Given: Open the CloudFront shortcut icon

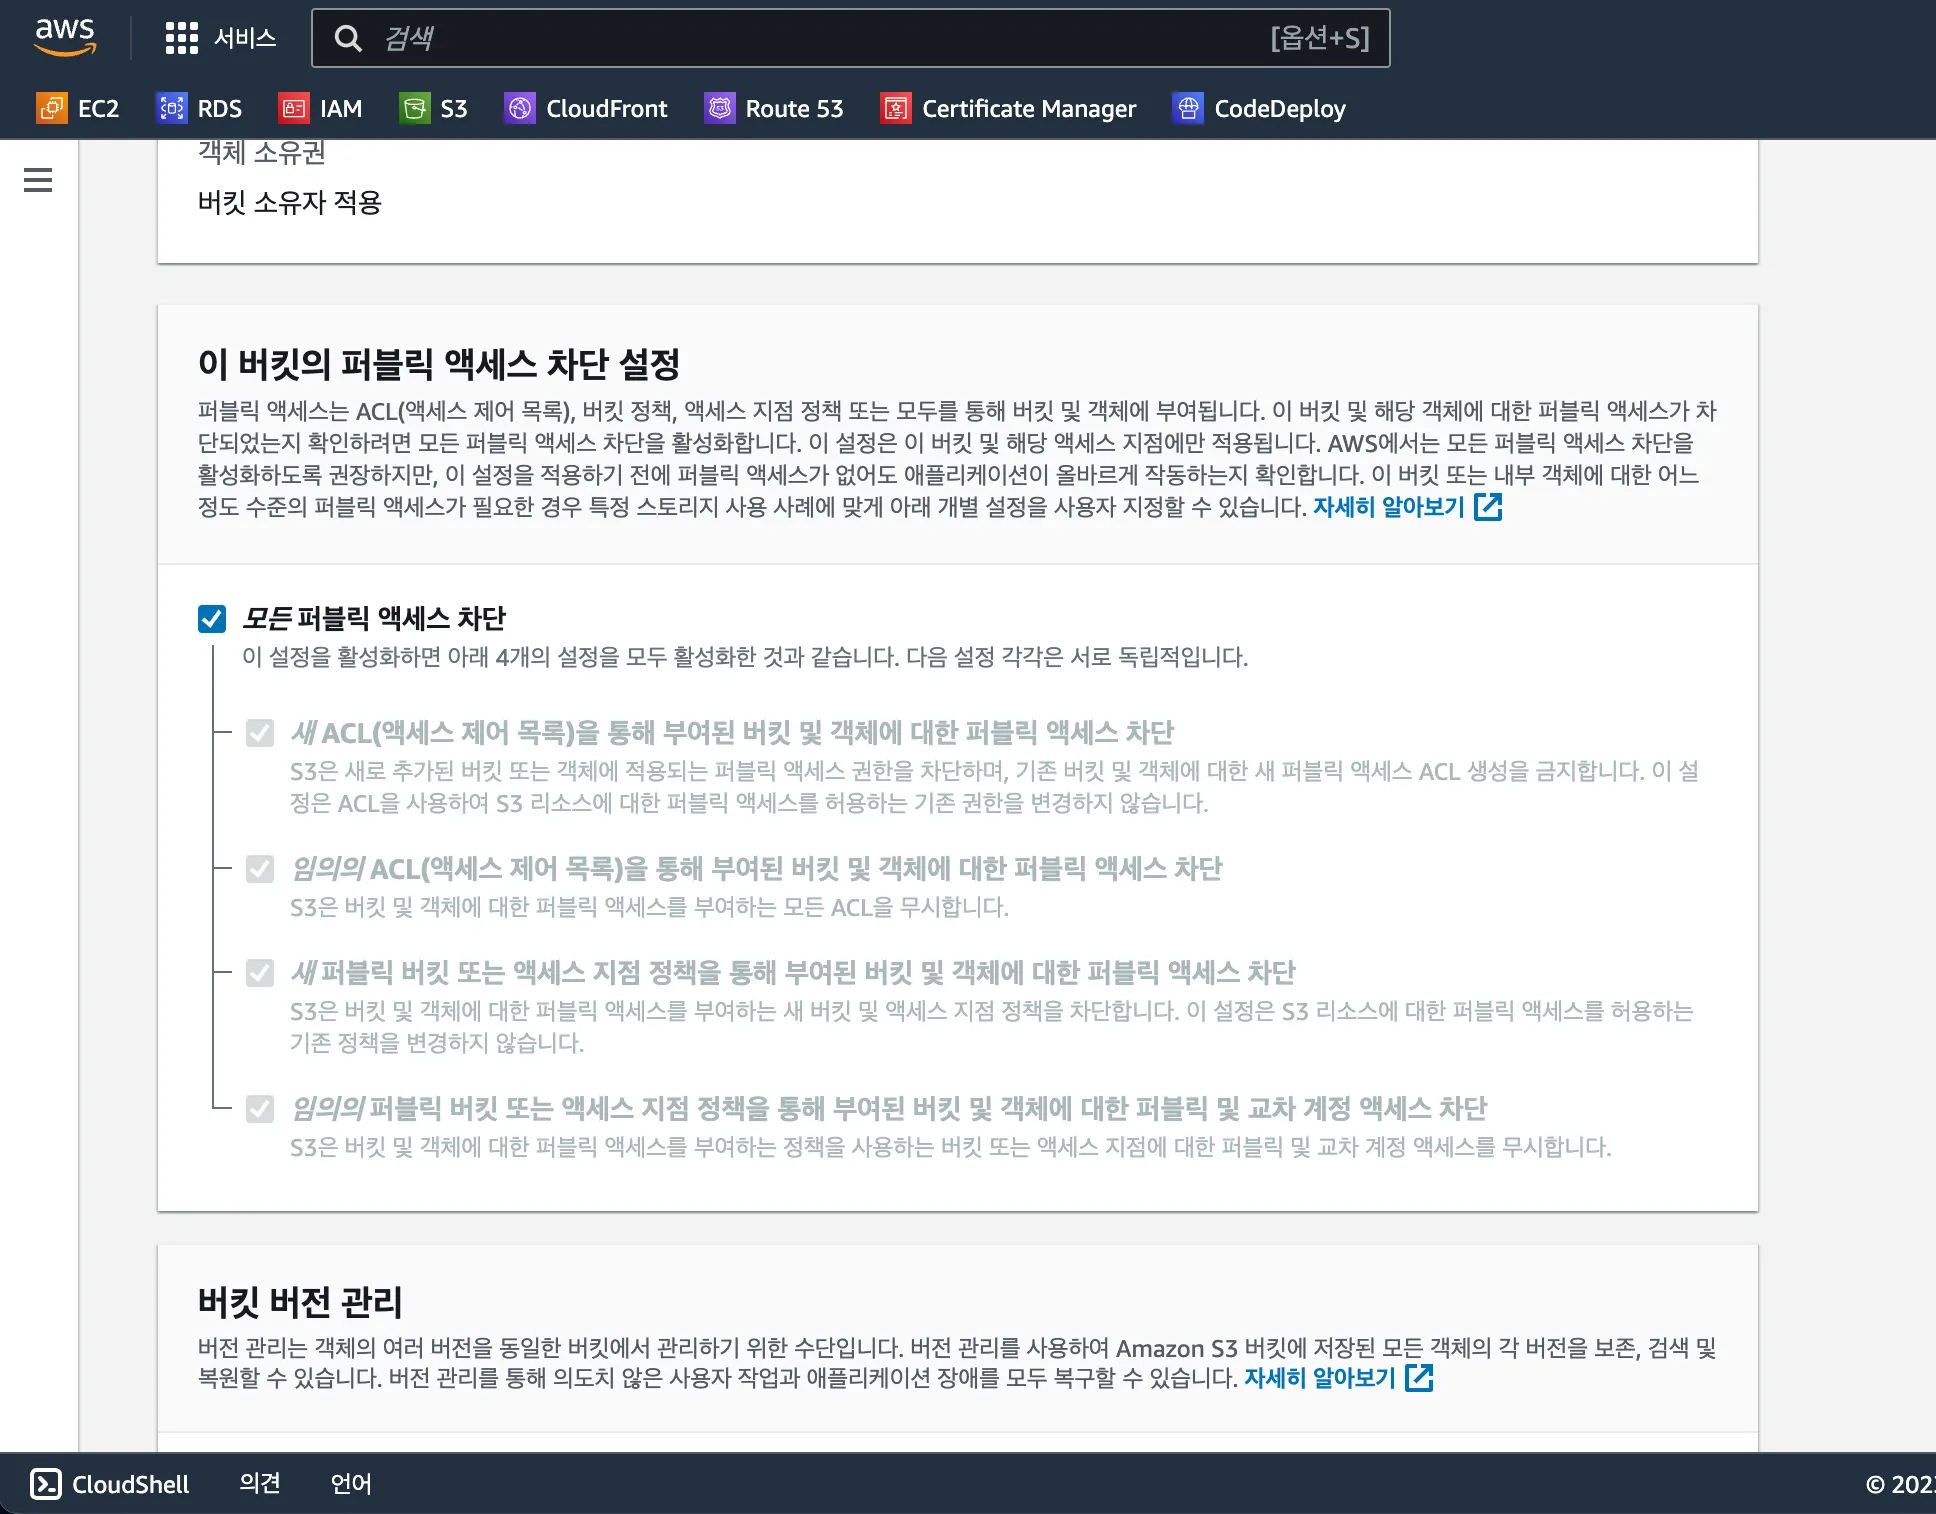Looking at the screenshot, I should pos(520,108).
